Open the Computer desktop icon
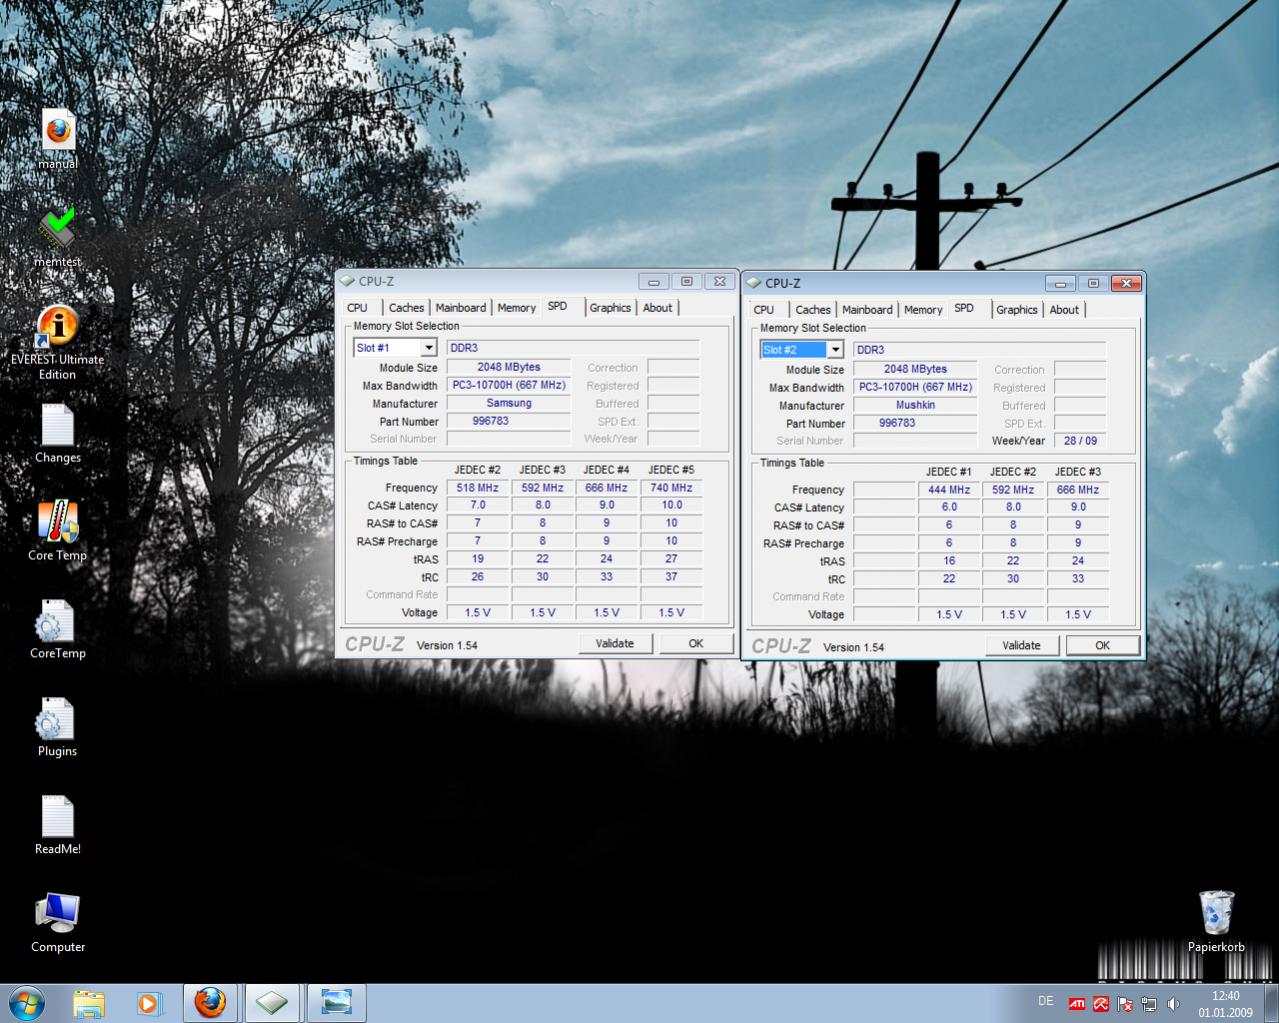The image size is (1279, 1023). (x=58, y=922)
